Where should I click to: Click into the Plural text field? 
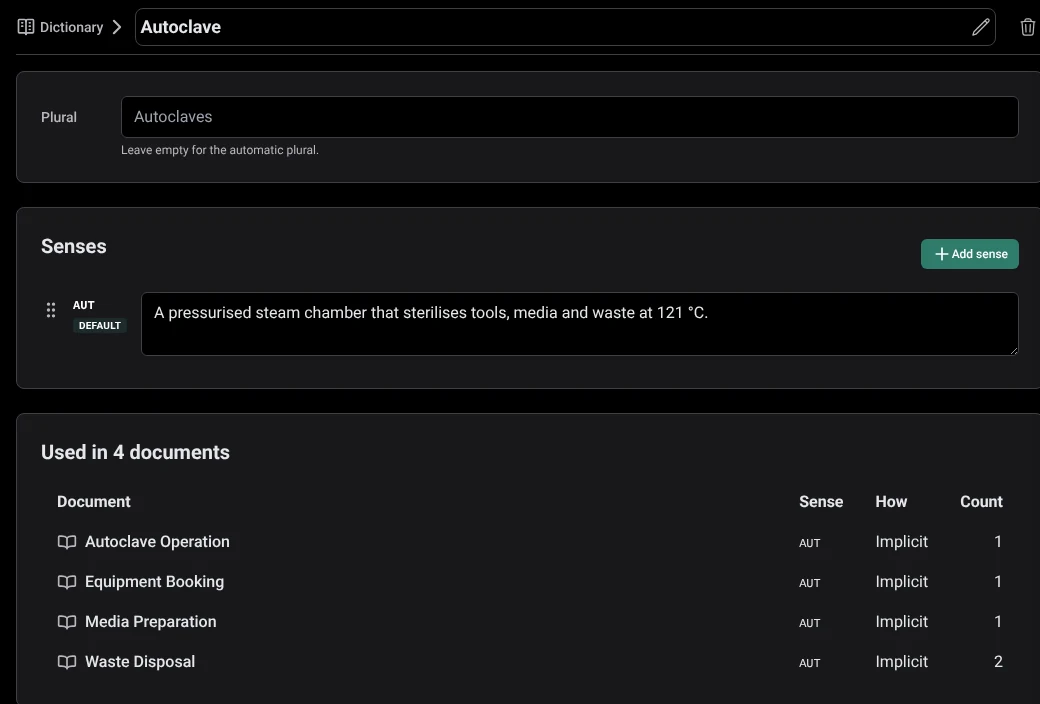(x=570, y=117)
